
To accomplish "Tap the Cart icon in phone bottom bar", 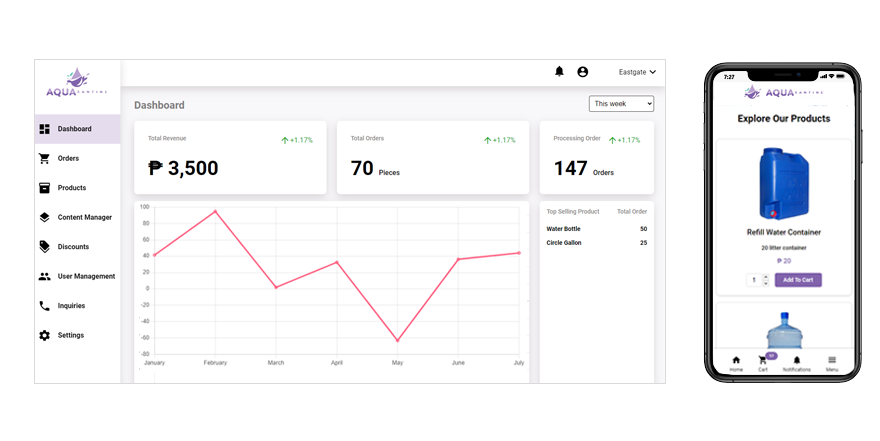I will click(763, 360).
